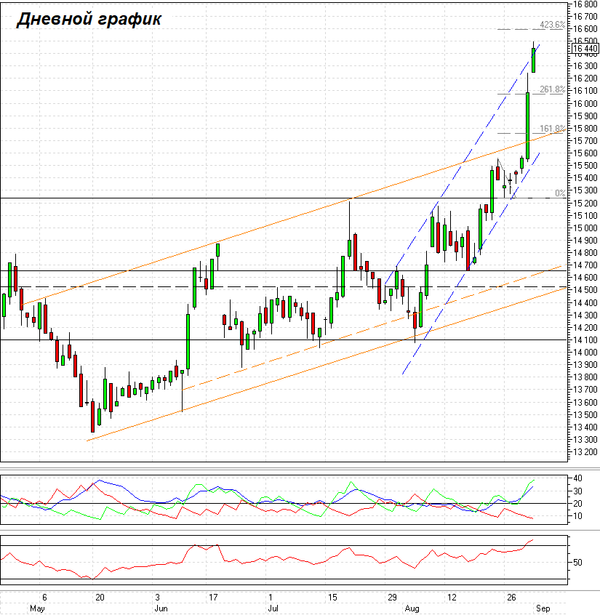Click the 13 700 price axis label
This screenshot has width=600, height=615.
585,389
